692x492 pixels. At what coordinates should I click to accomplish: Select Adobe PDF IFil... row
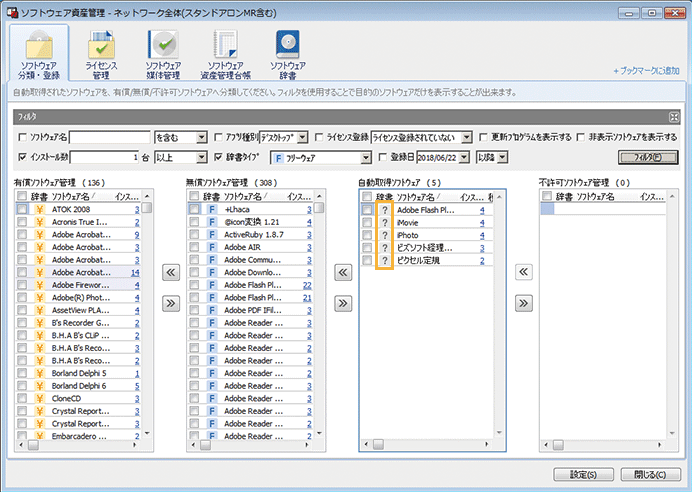(250, 310)
